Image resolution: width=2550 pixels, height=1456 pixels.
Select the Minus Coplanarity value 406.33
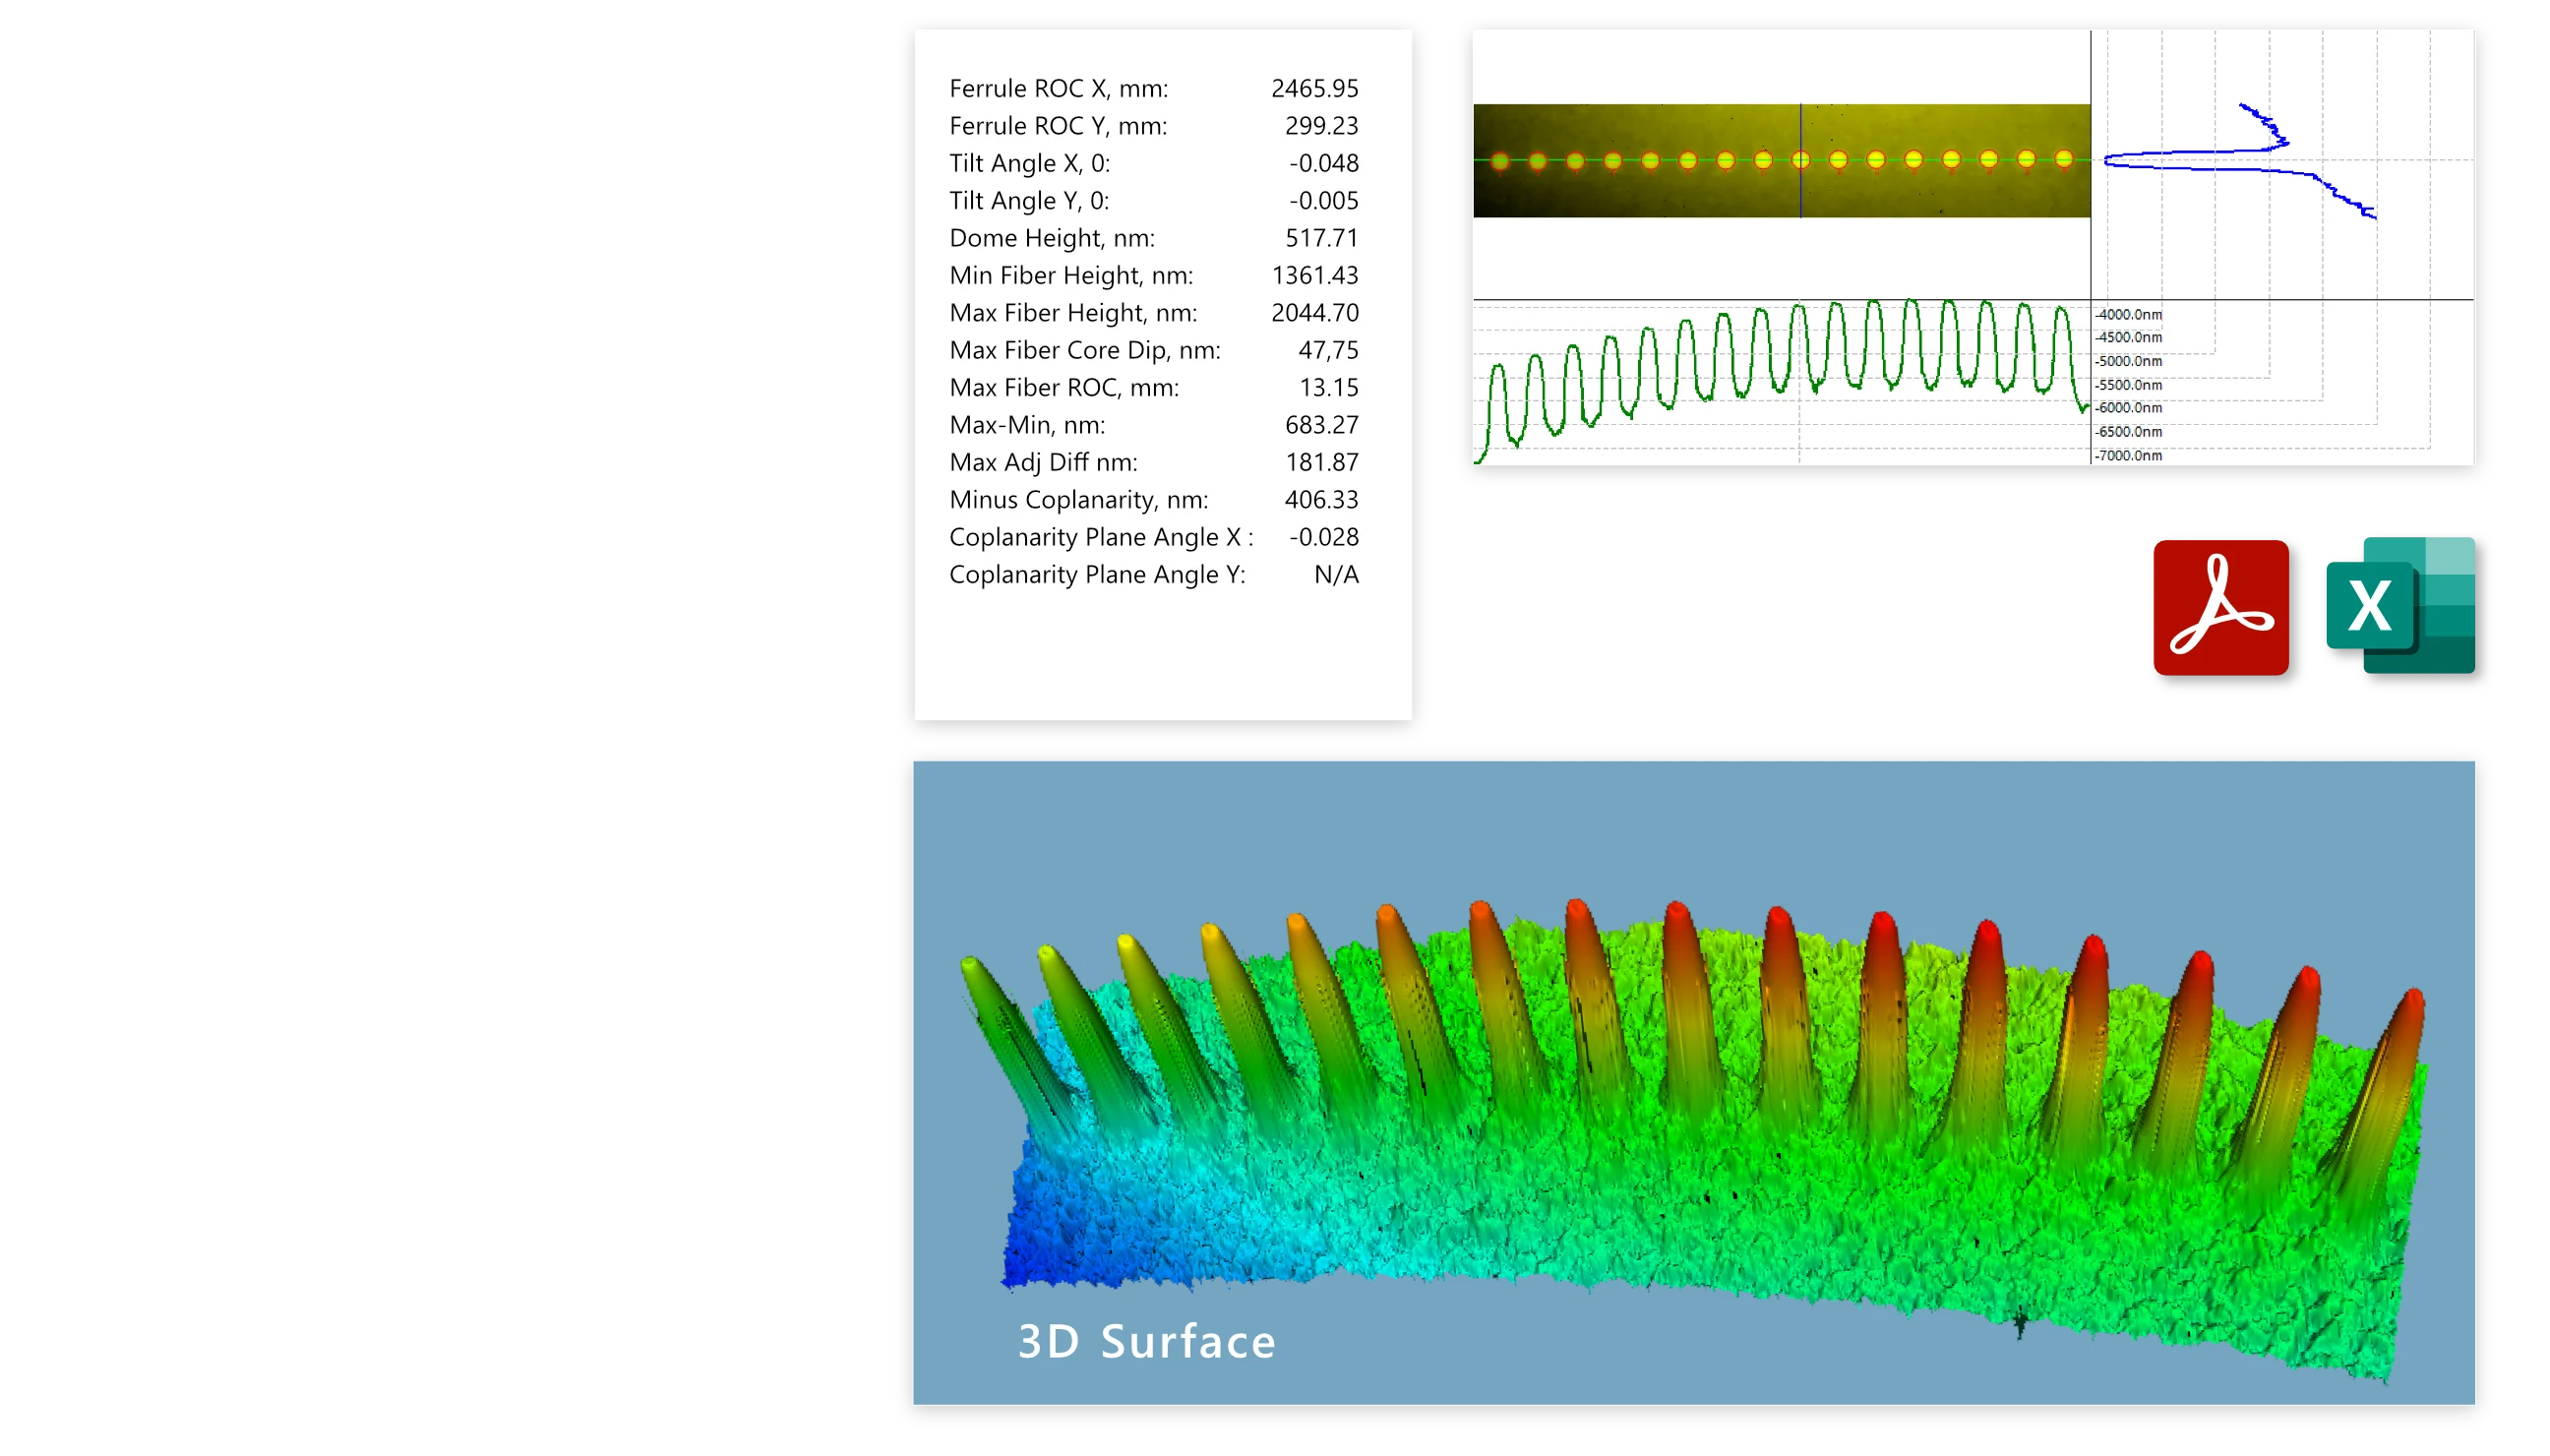point(1321,499)
